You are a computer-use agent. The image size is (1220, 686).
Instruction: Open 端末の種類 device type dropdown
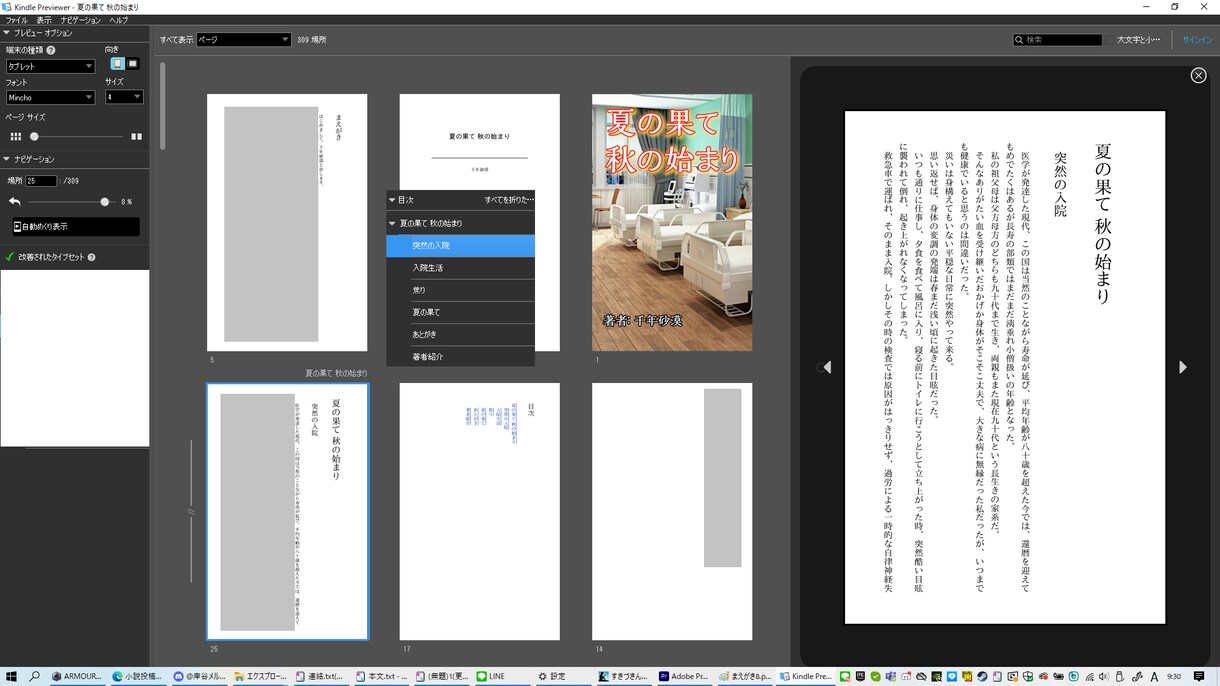click(x=50, y=66)
